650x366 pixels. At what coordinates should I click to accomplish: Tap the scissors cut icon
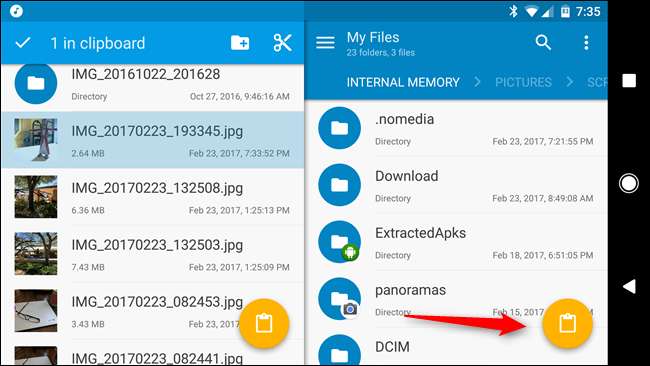[x=282, y=43]
